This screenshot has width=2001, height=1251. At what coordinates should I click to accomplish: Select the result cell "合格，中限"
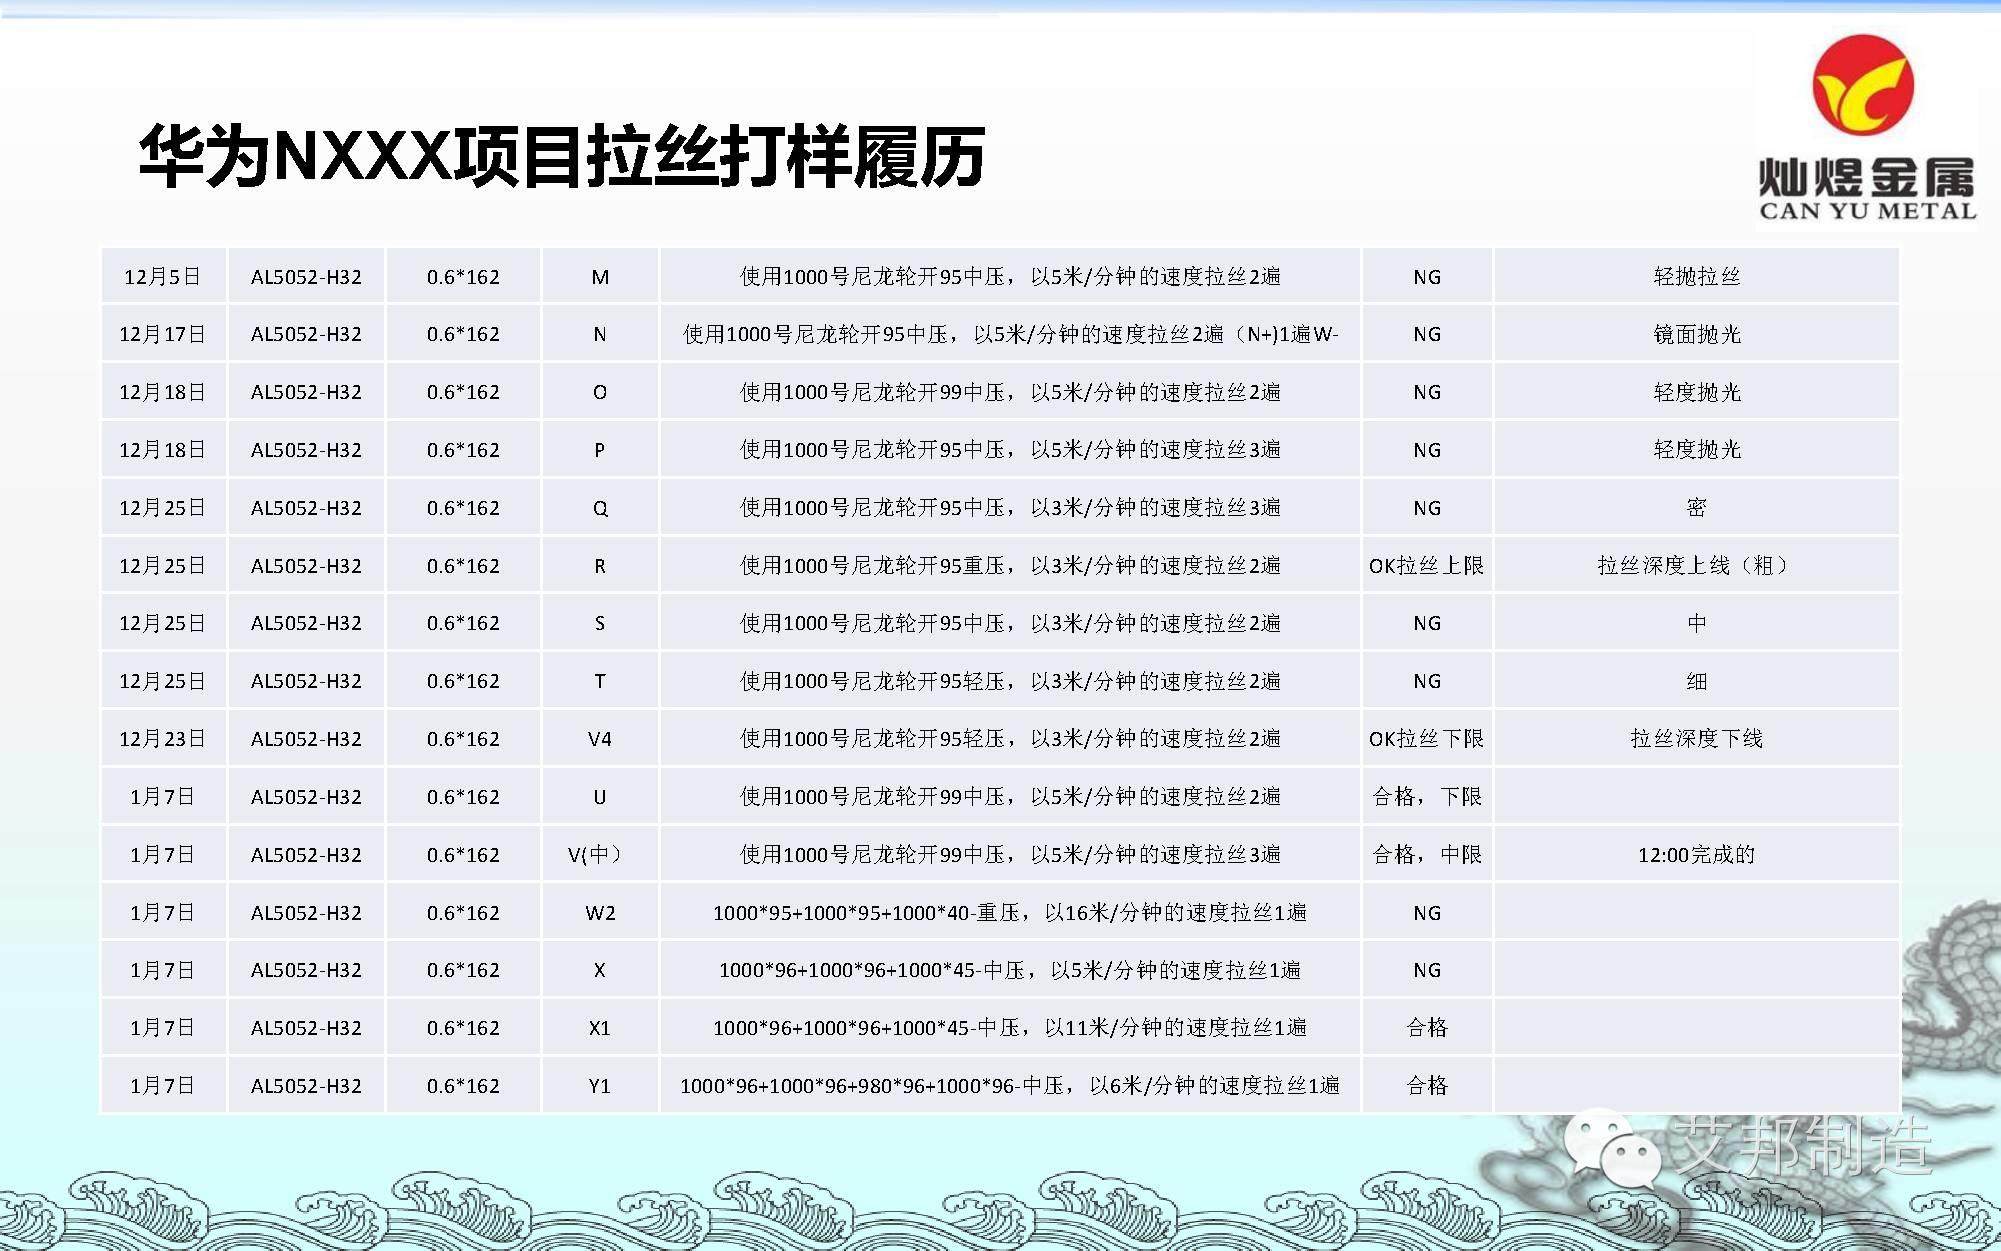pos(1427,855)
